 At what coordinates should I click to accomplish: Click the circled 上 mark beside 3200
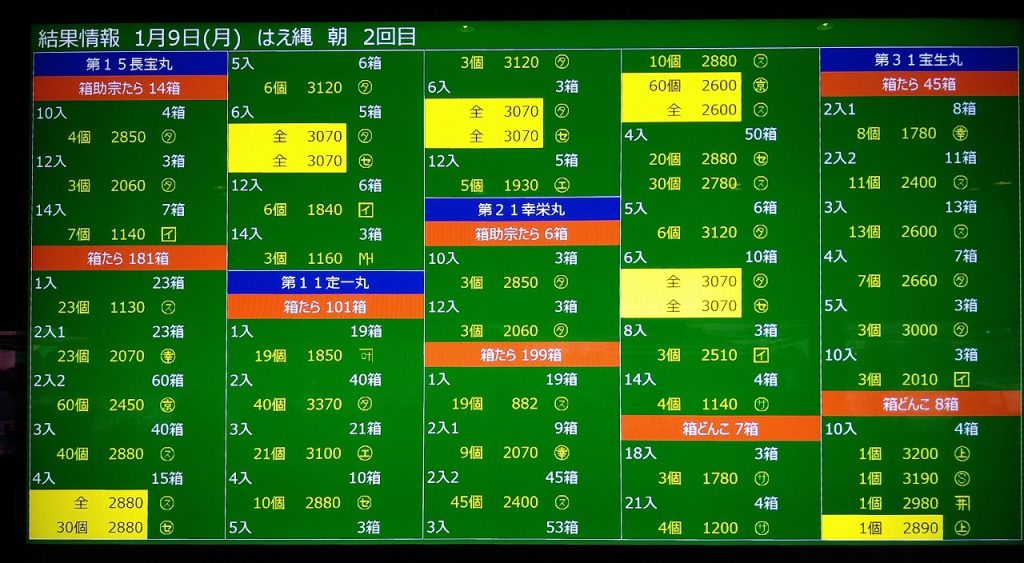coord(961,453)
